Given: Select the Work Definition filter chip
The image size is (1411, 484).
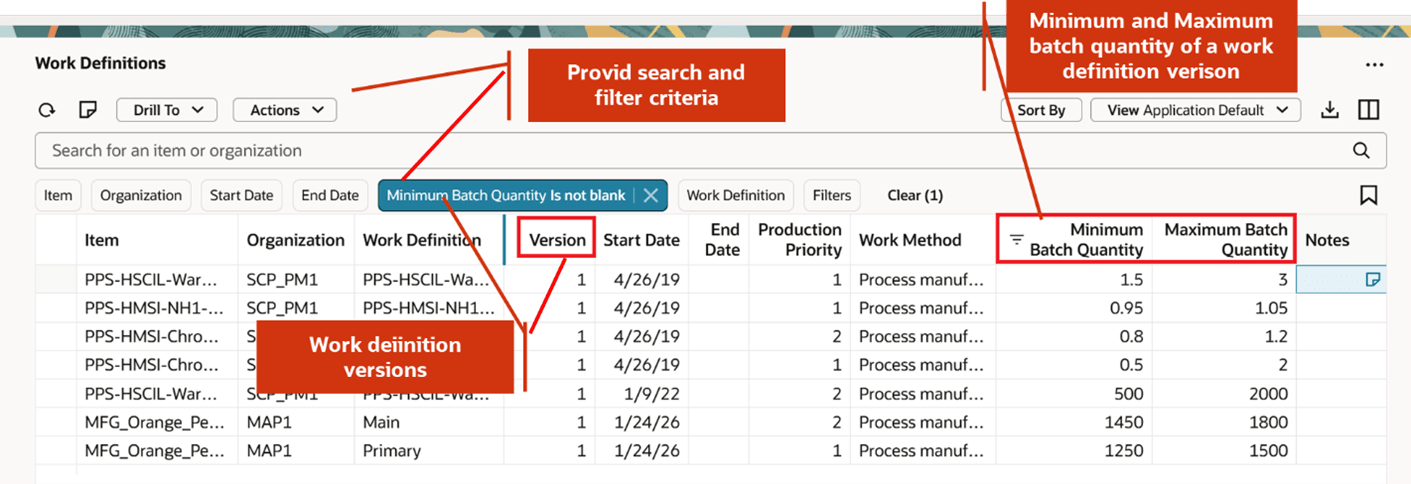Looking at the screenshot, I should click(x=736, y=196).
